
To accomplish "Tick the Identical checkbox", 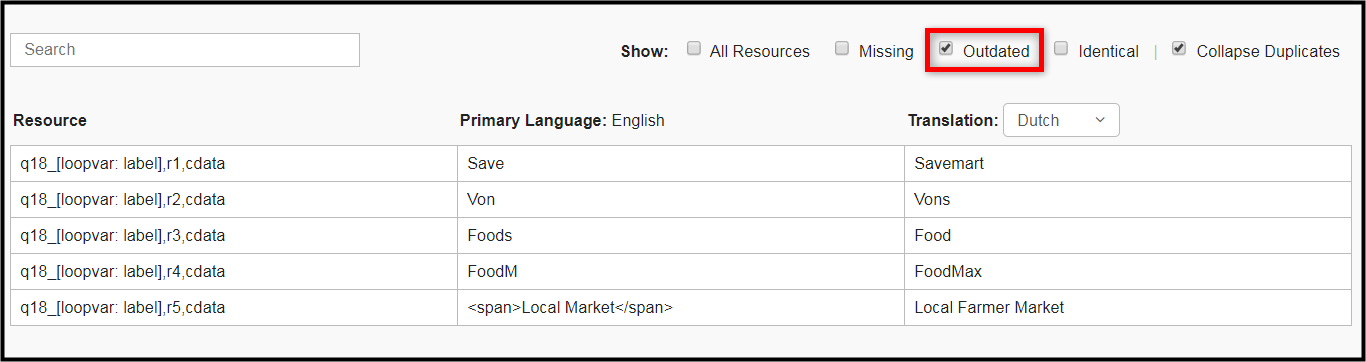I will tap(1061, 49).
